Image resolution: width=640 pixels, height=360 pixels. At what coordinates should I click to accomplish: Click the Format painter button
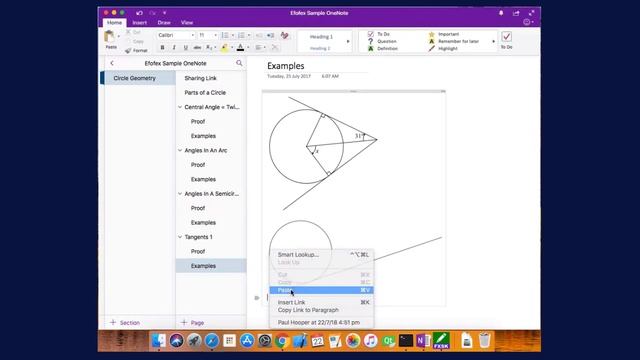point(136,51)
